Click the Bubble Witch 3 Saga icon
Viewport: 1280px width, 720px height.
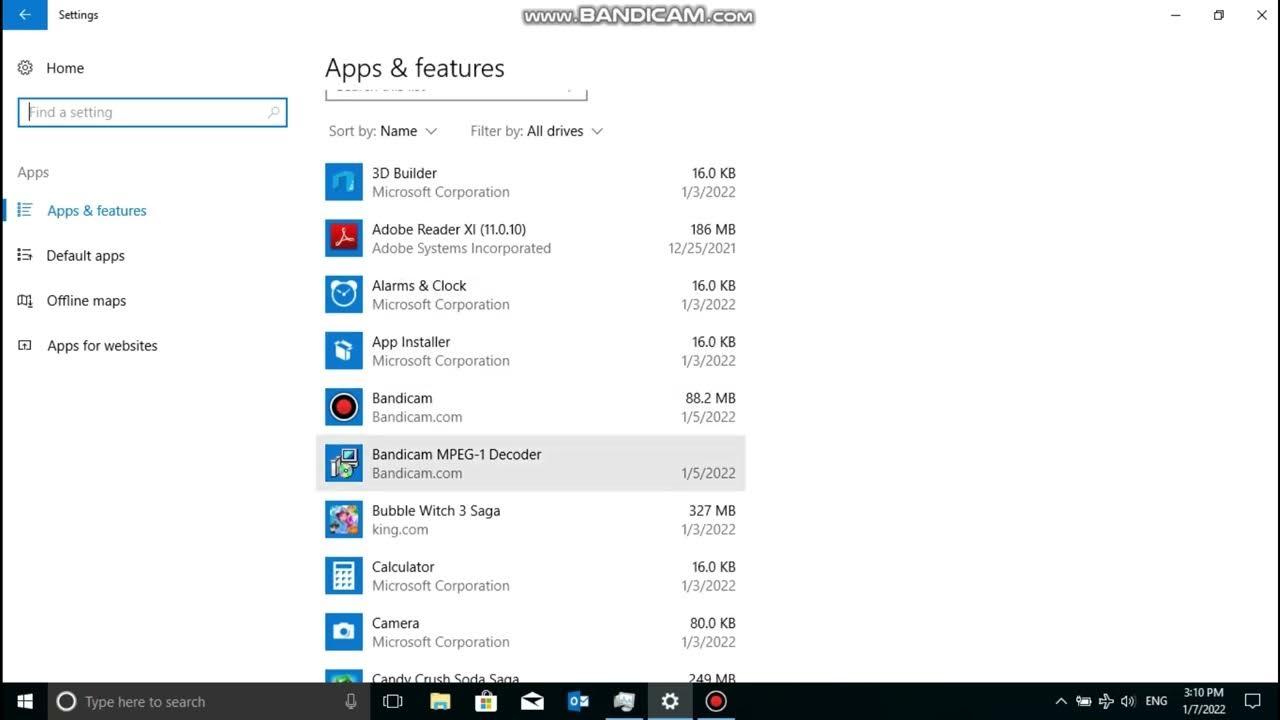(x=344, y=519)
